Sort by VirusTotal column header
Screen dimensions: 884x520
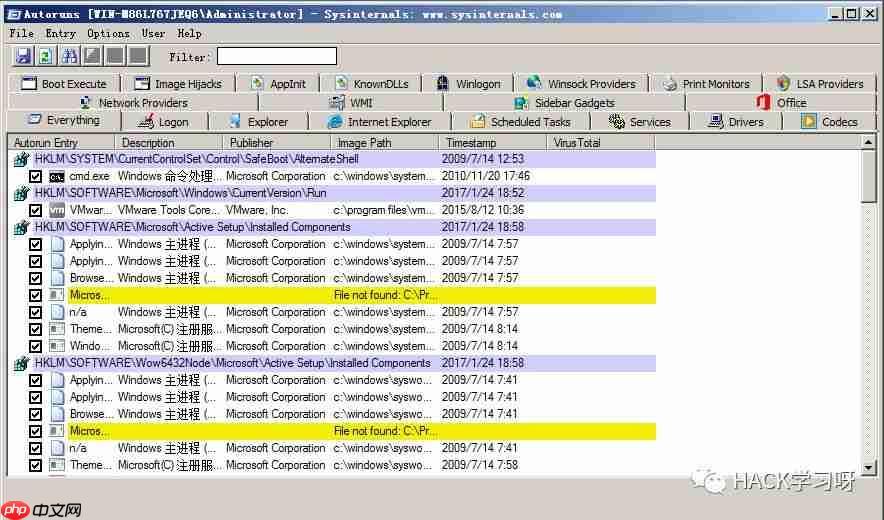tap(601, 143)
